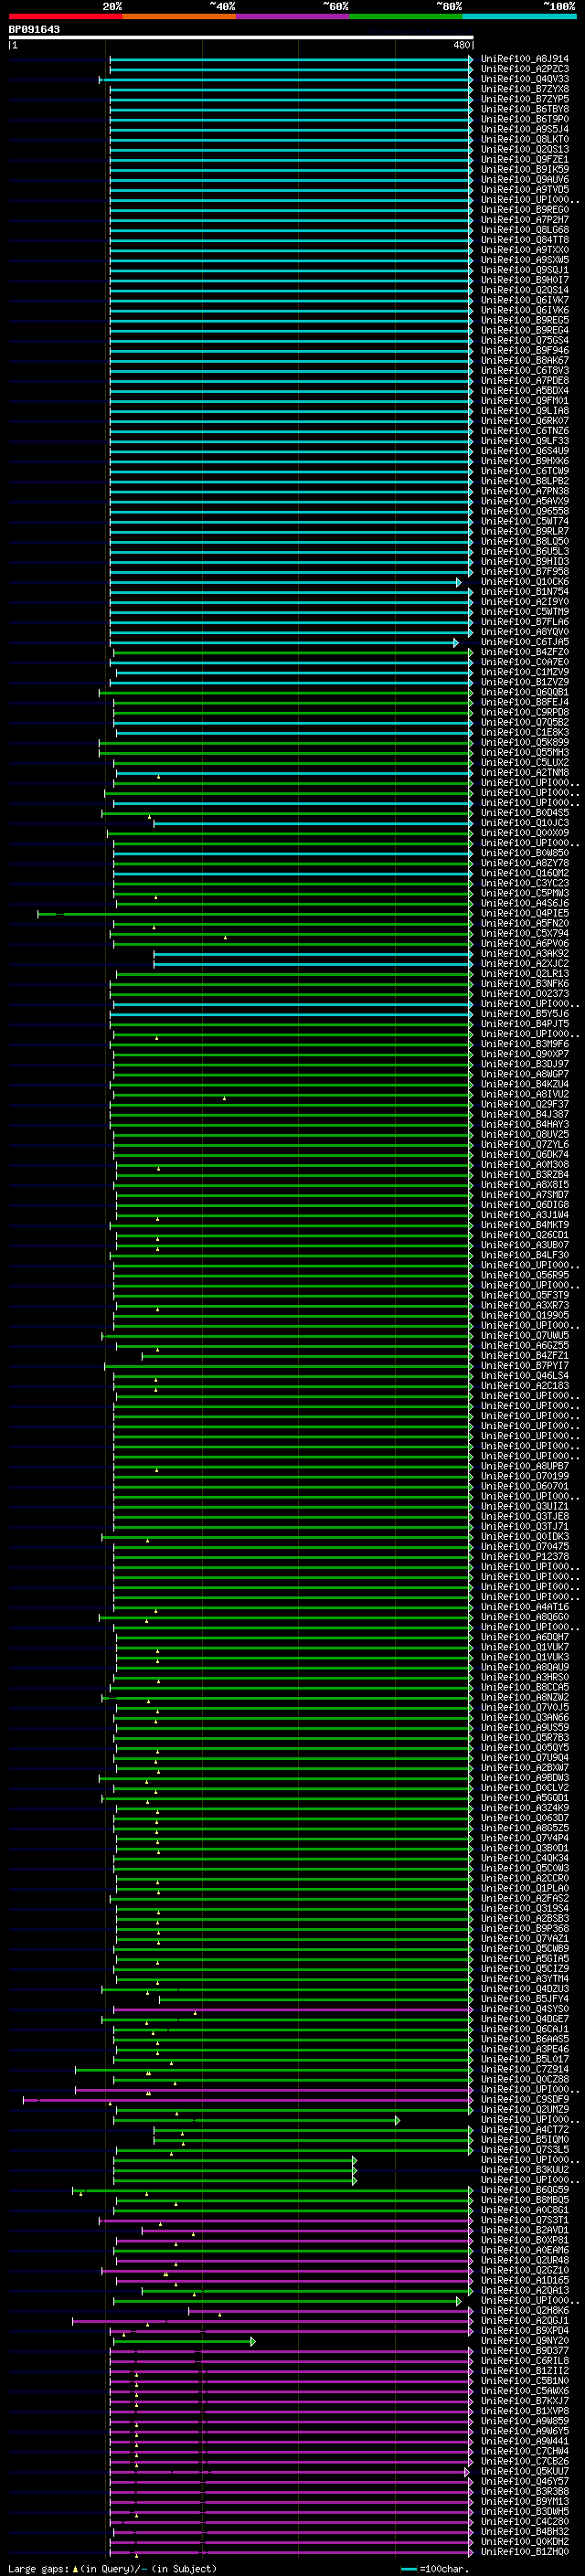Open hit UniRef100_B7ZYX8
This screenshot has height=2576, width=585.
[x=524, y=89]
